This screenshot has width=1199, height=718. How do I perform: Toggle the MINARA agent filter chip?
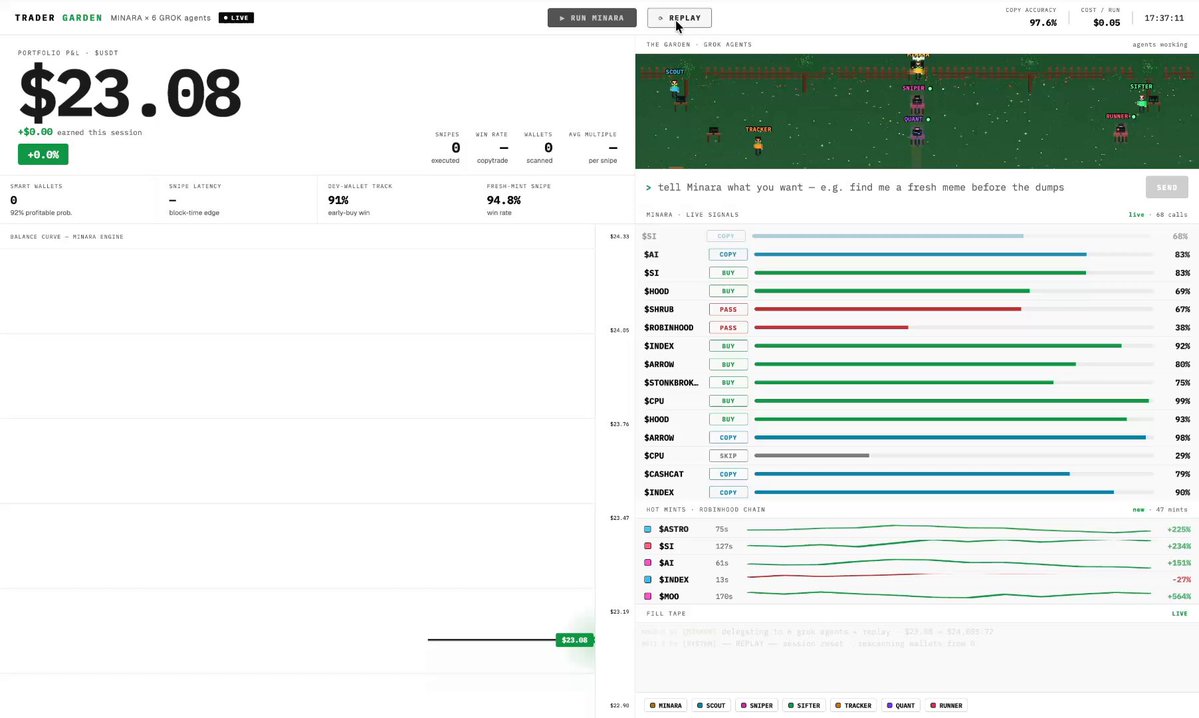[x=666, y=706]
